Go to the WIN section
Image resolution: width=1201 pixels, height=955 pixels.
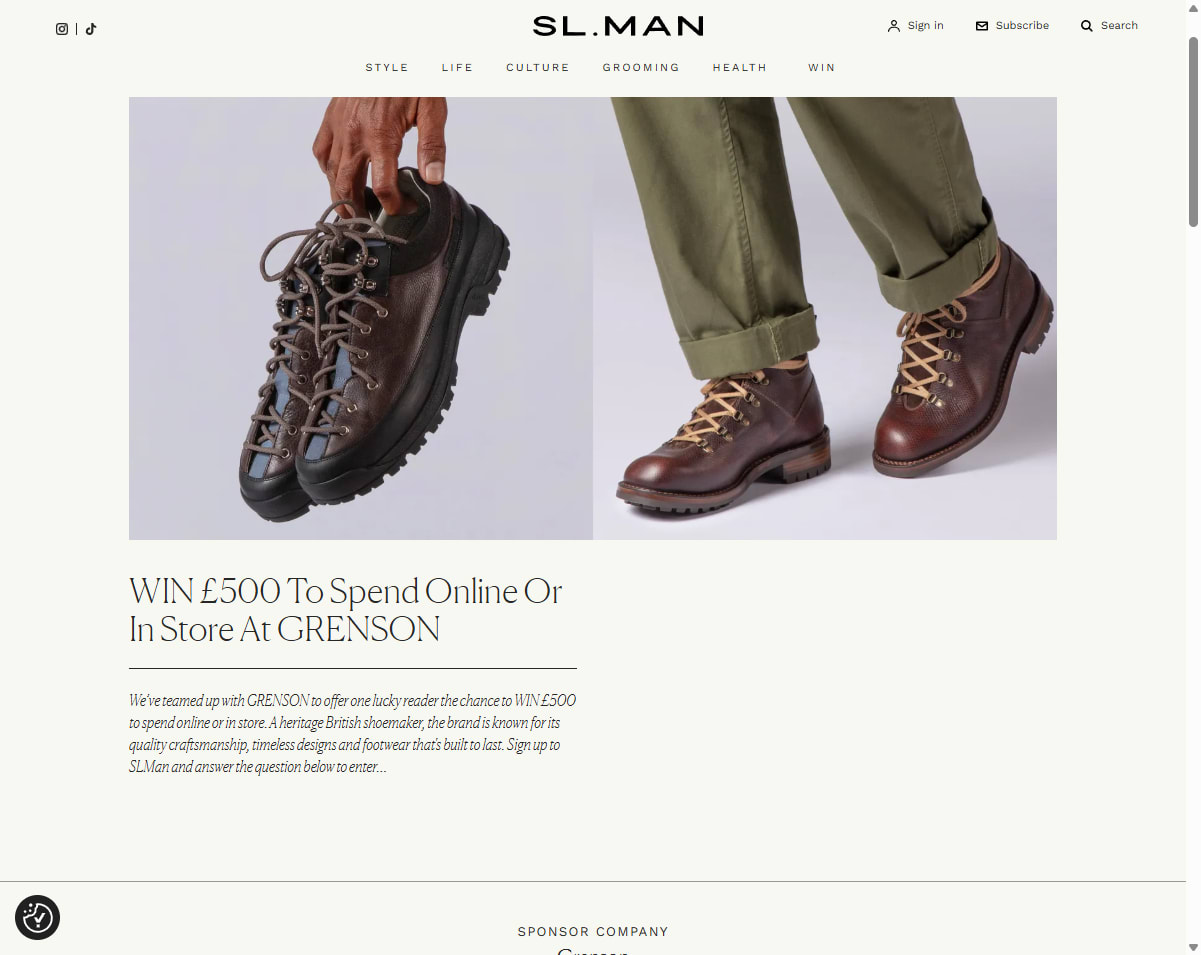click(822, 68)
